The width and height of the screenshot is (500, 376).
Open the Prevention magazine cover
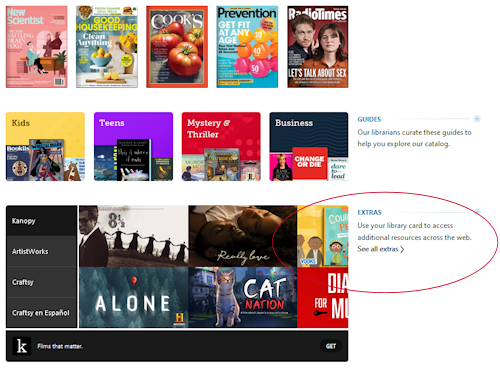[x=247, y=47]
